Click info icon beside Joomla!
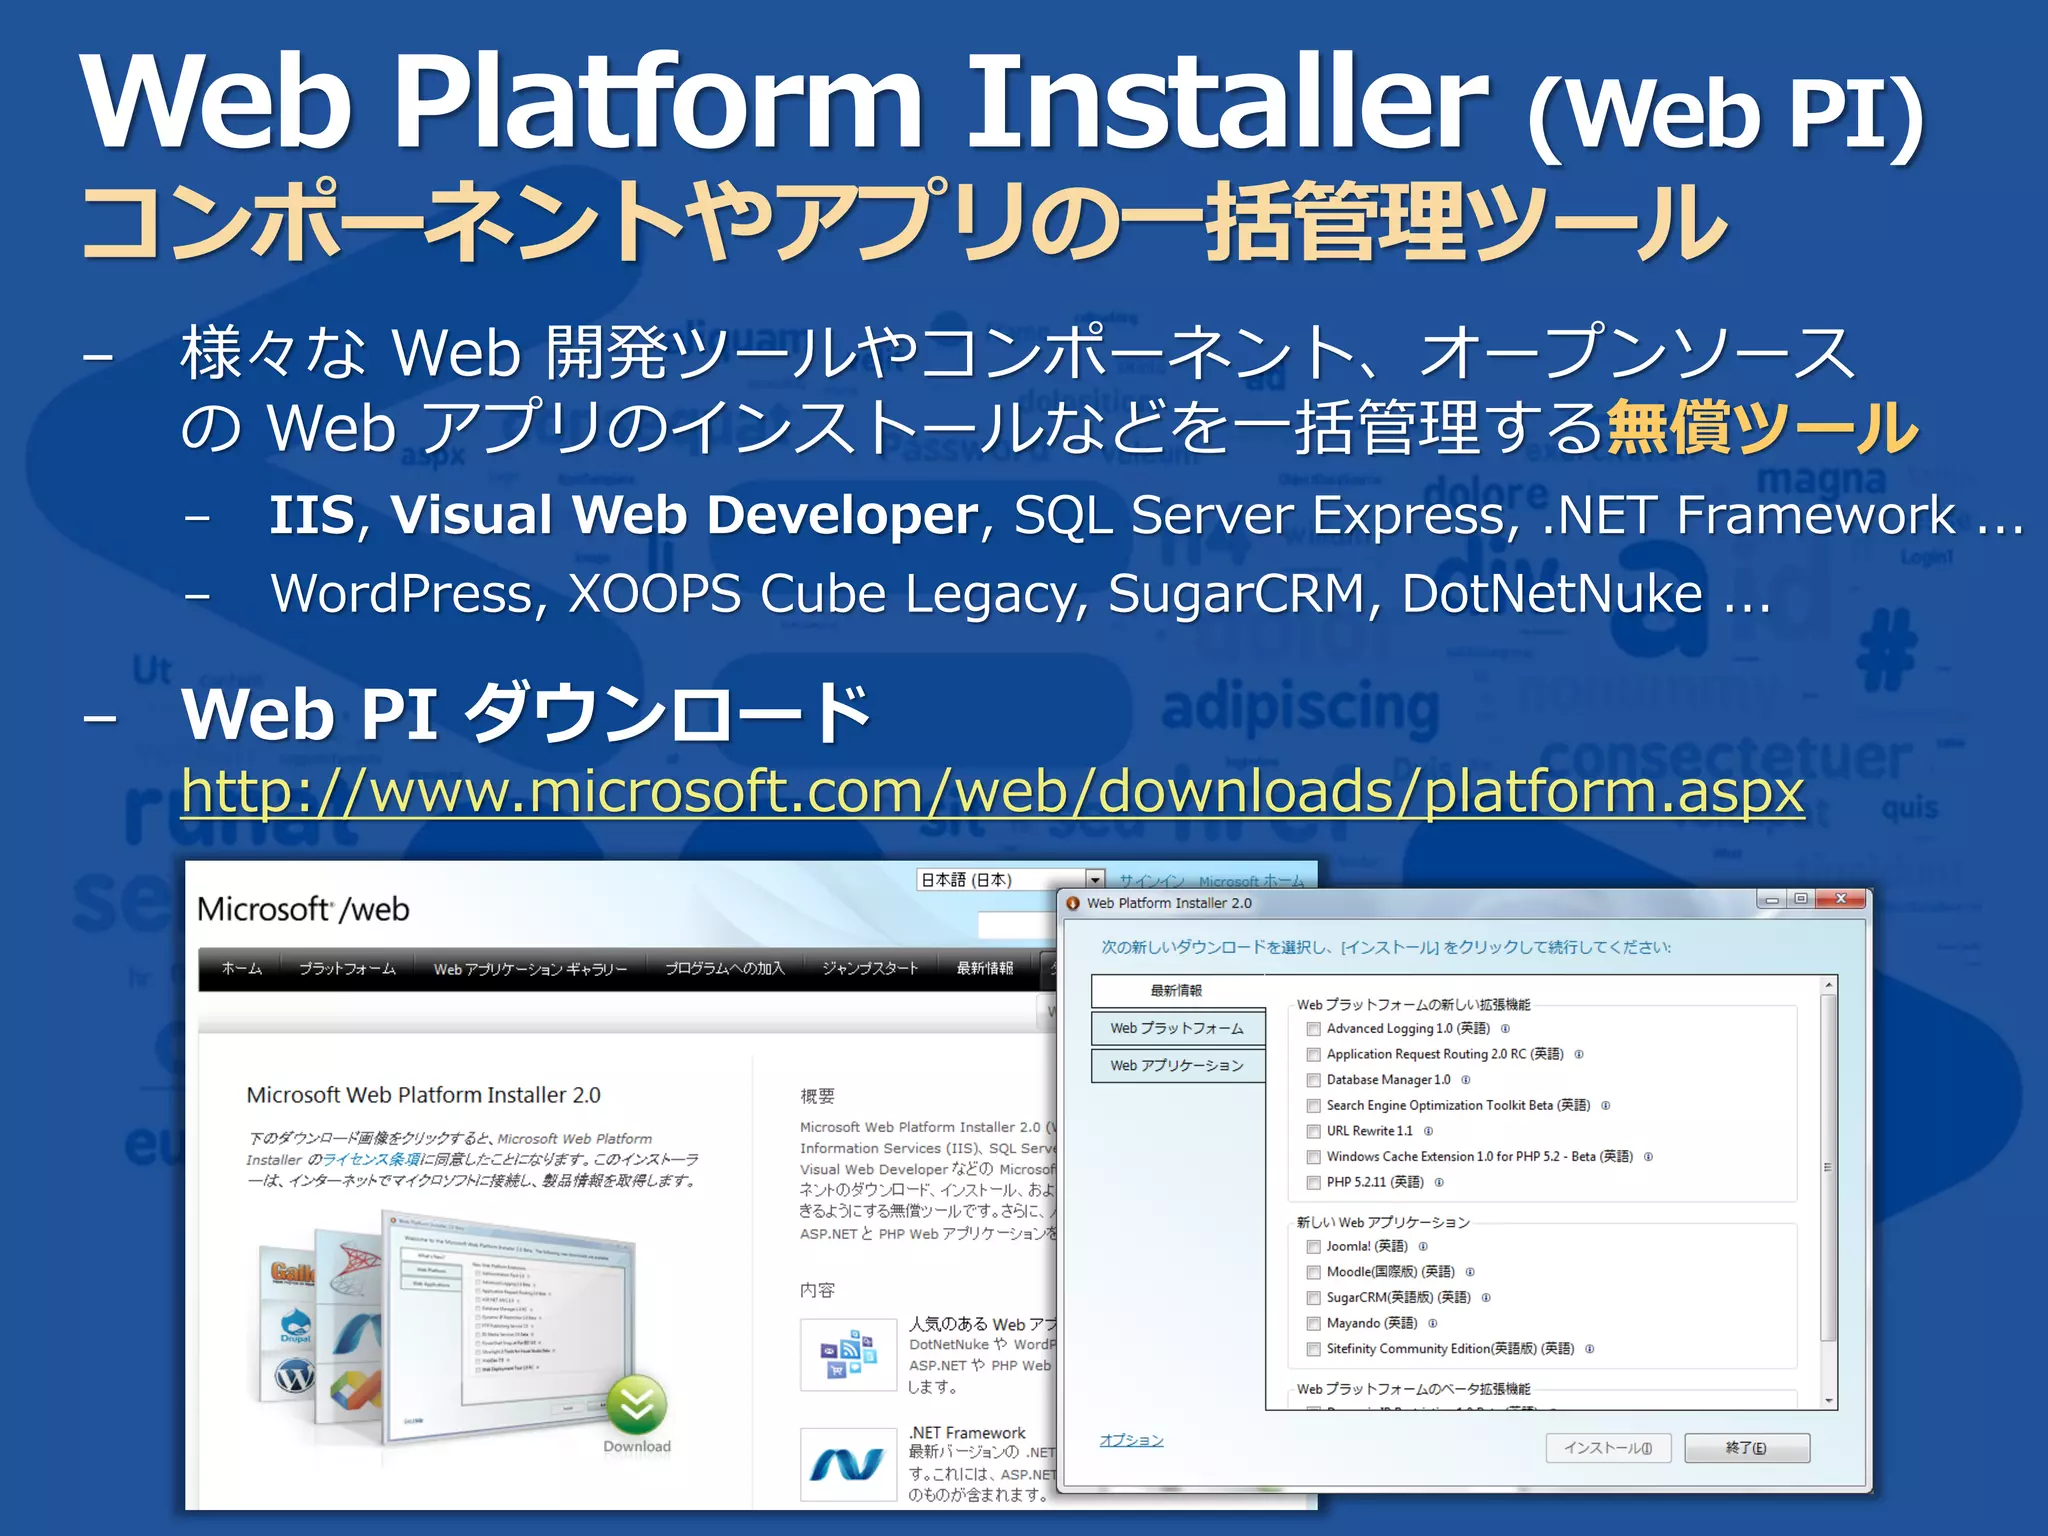The width and height of the screenshot is (2048, 1536). 1423,1247
